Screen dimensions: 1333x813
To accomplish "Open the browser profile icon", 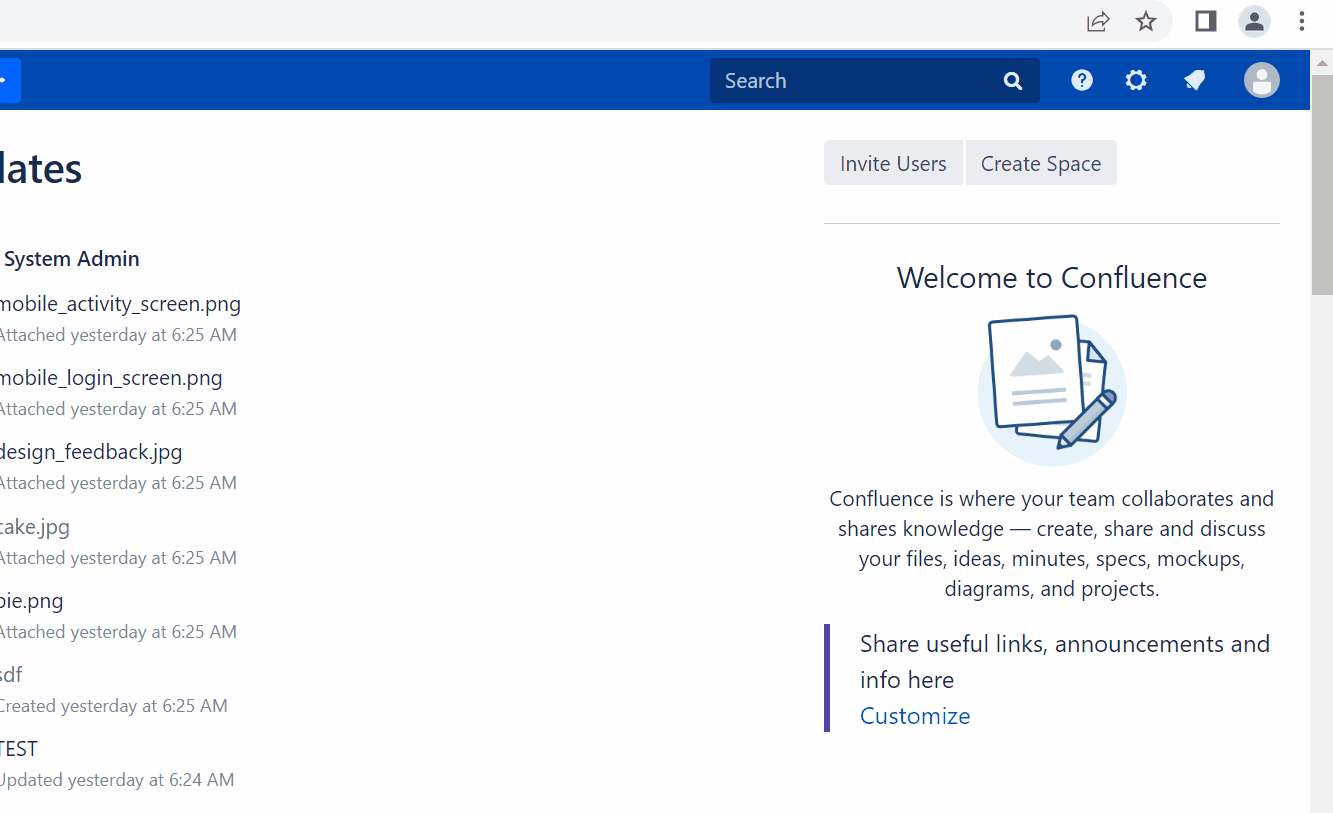I will point(1253,21).
